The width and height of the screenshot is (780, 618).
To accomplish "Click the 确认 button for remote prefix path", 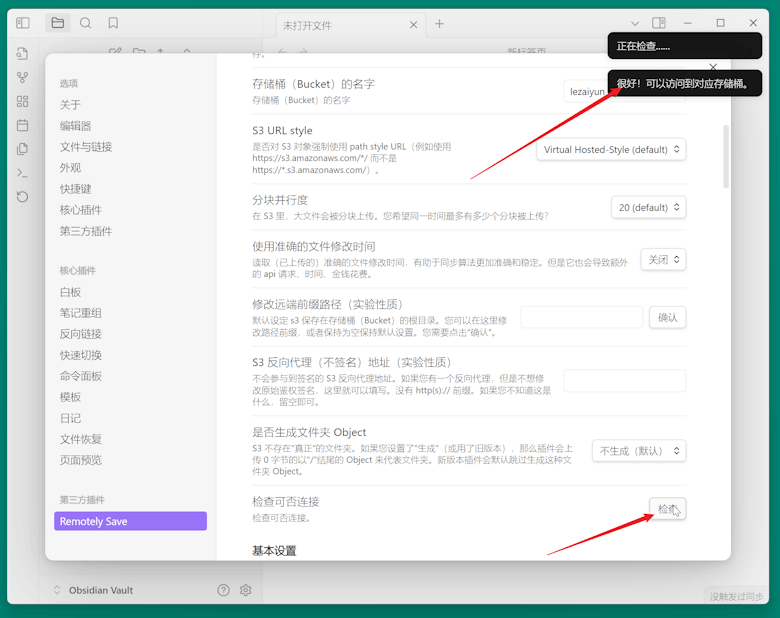I will click(667, 317).
